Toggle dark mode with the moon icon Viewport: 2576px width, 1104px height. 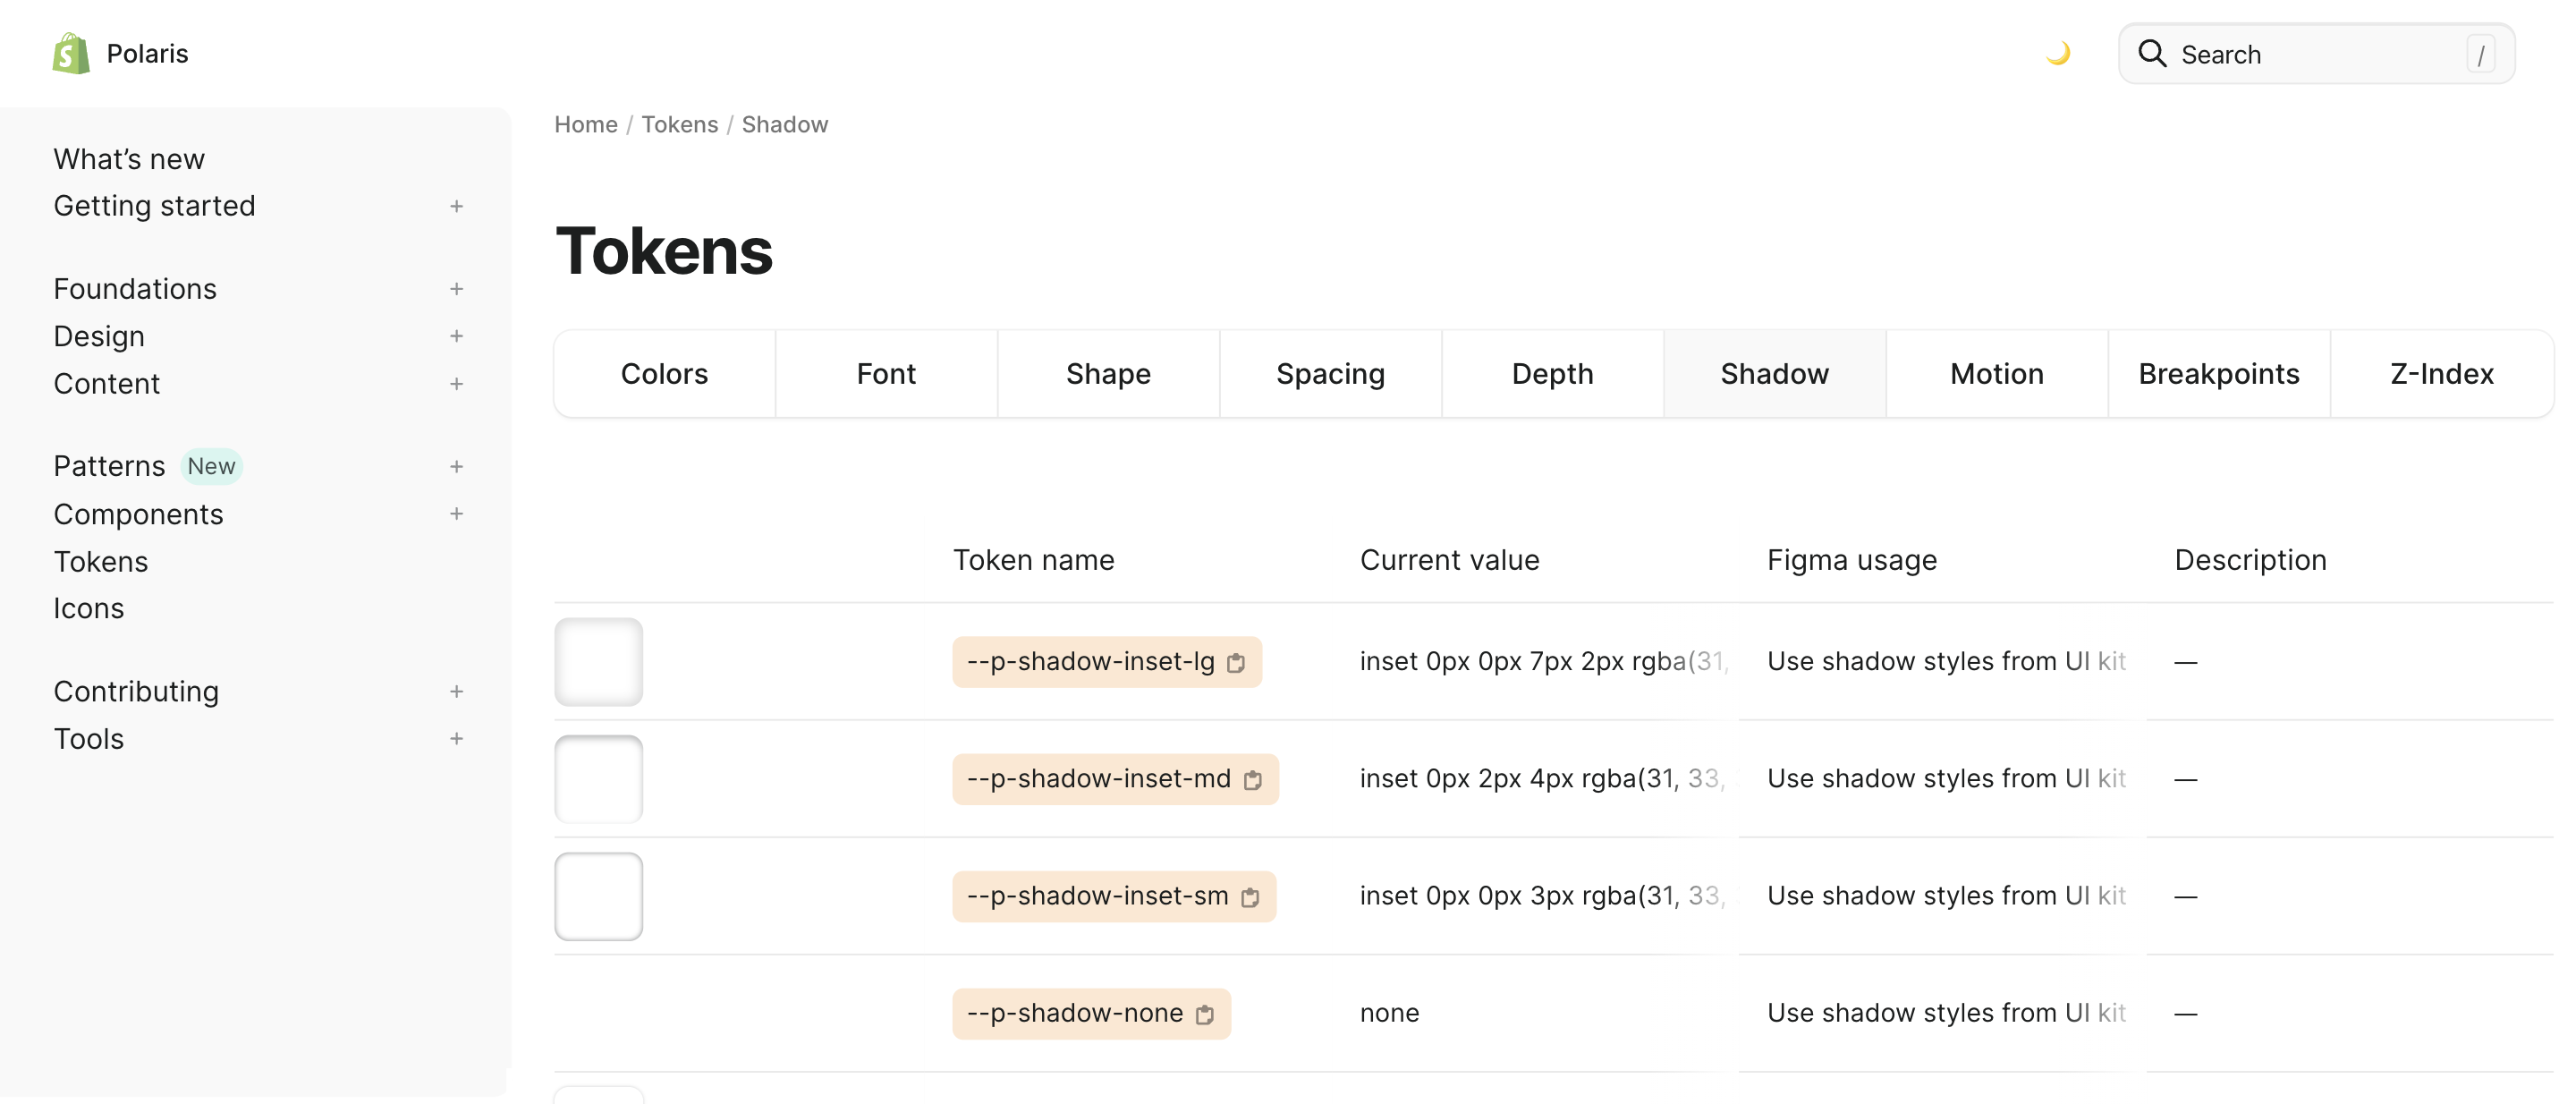pyautogui.click(x=2058, y=53)
